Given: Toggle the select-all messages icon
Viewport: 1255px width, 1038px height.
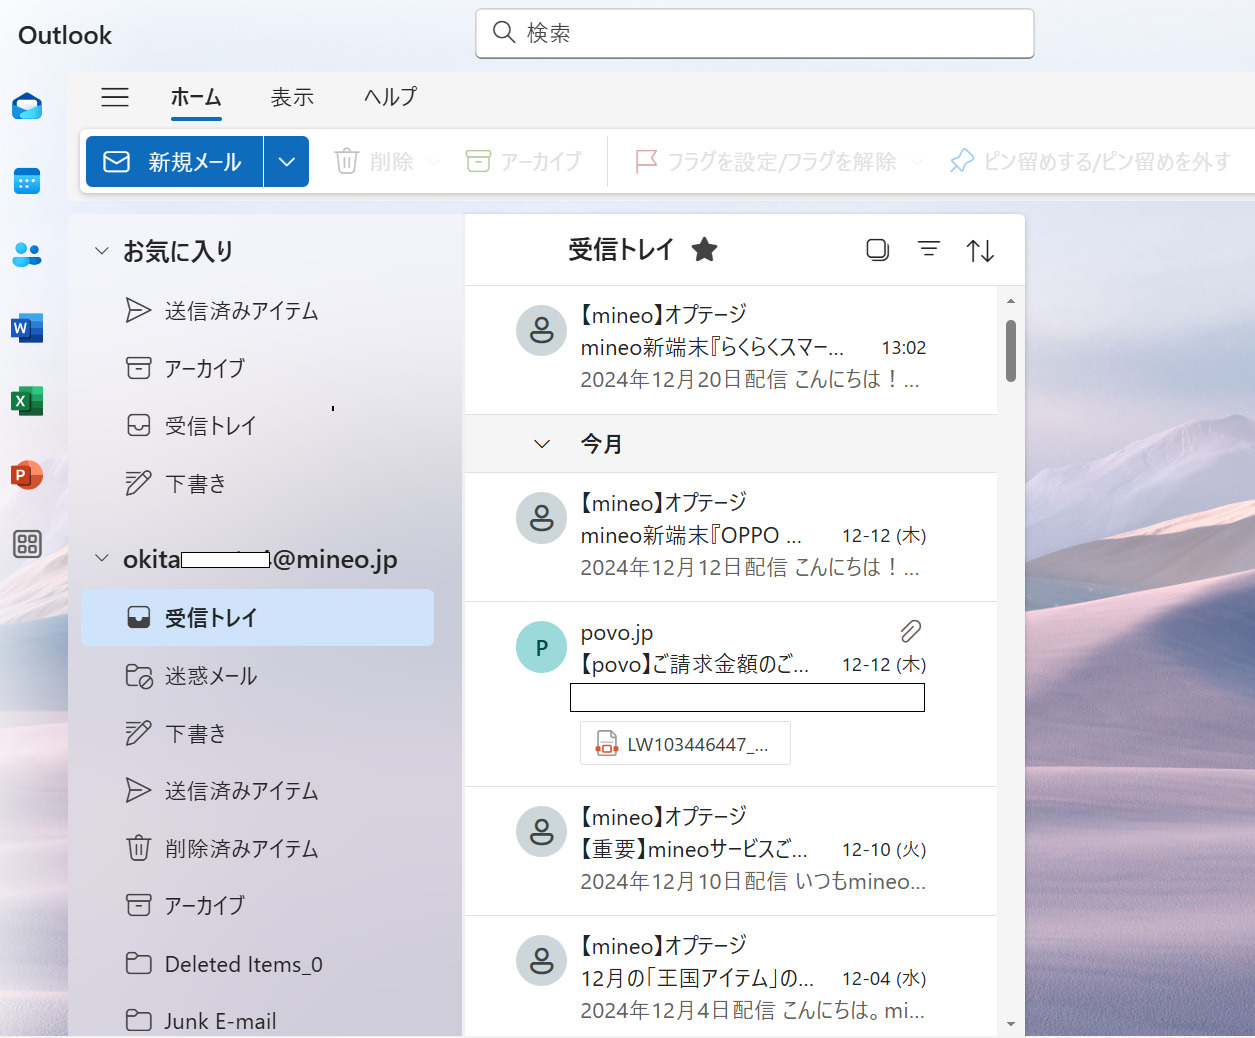Looking at the screenshot, I should (877, 250).
